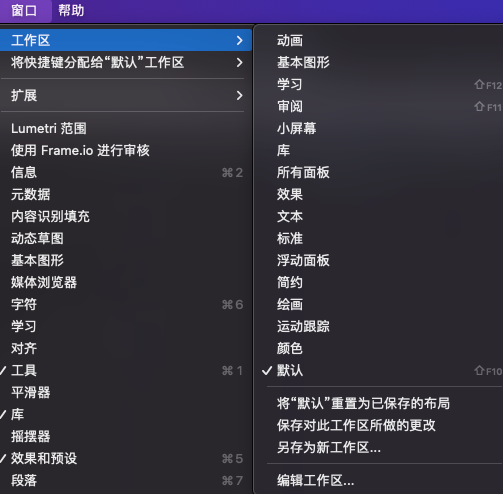Switch to the 简约 workspace

[x=379, y=282]
